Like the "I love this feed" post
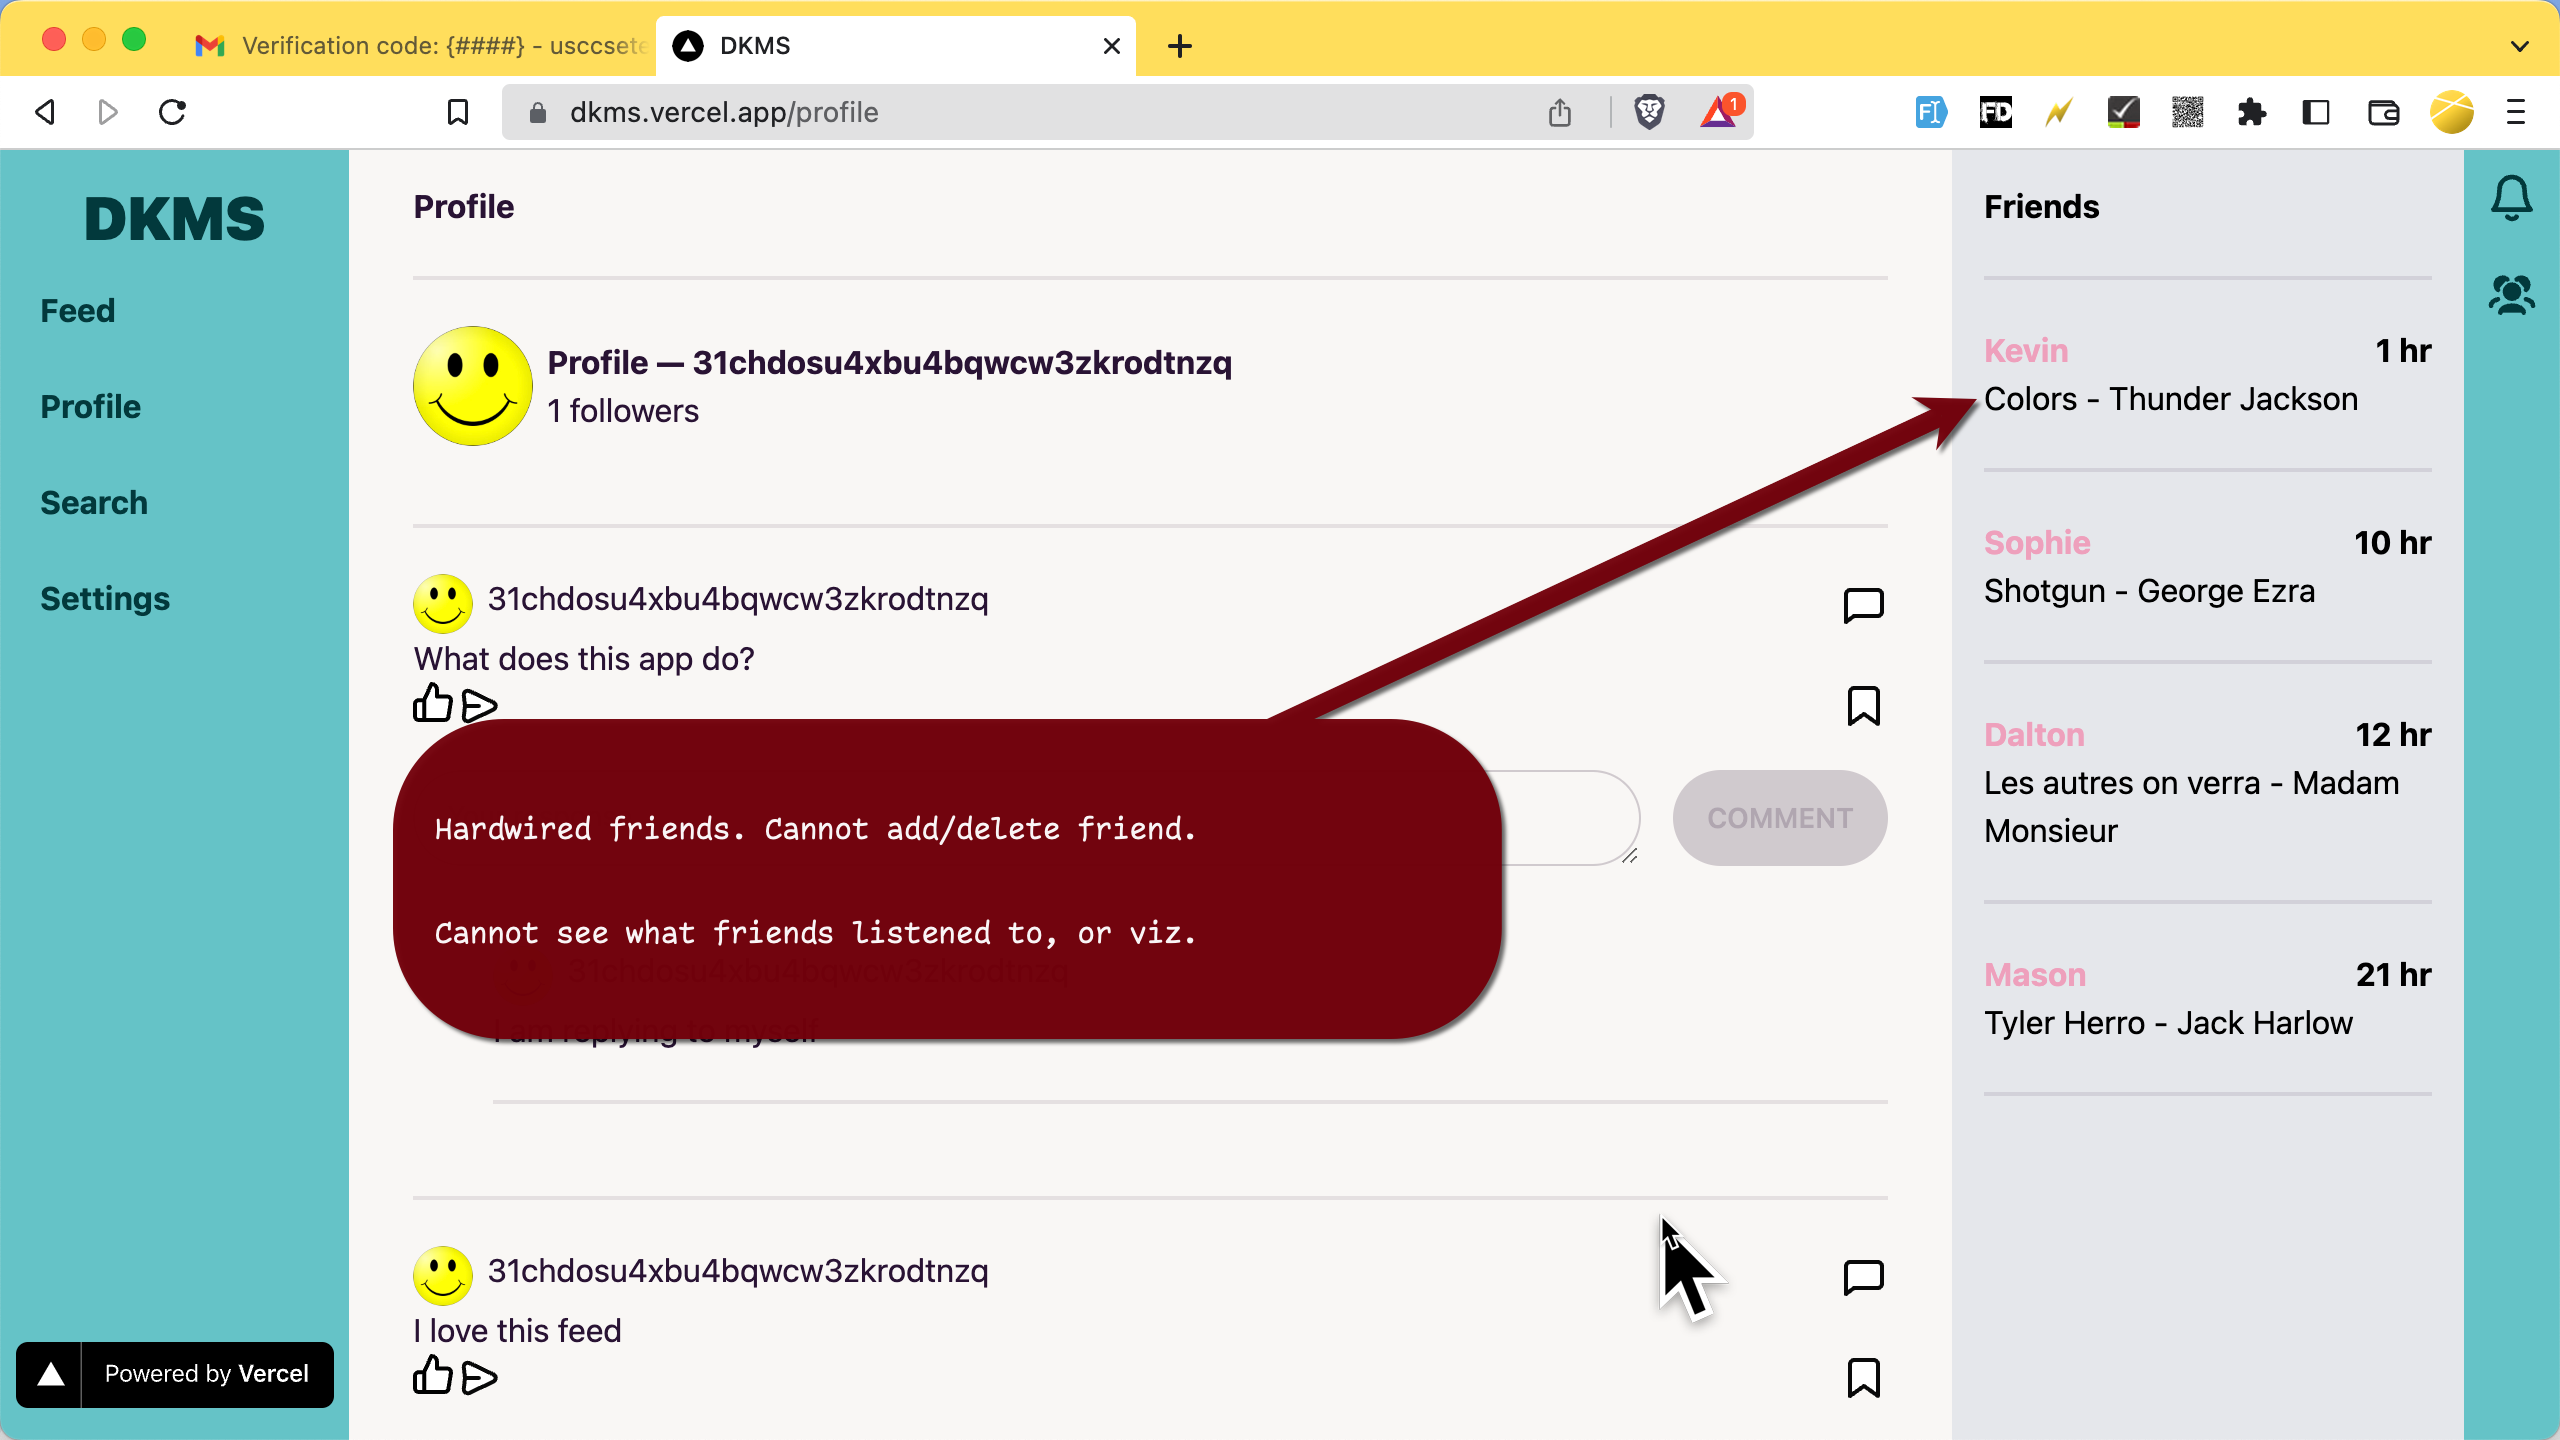 pos(431,1377)
